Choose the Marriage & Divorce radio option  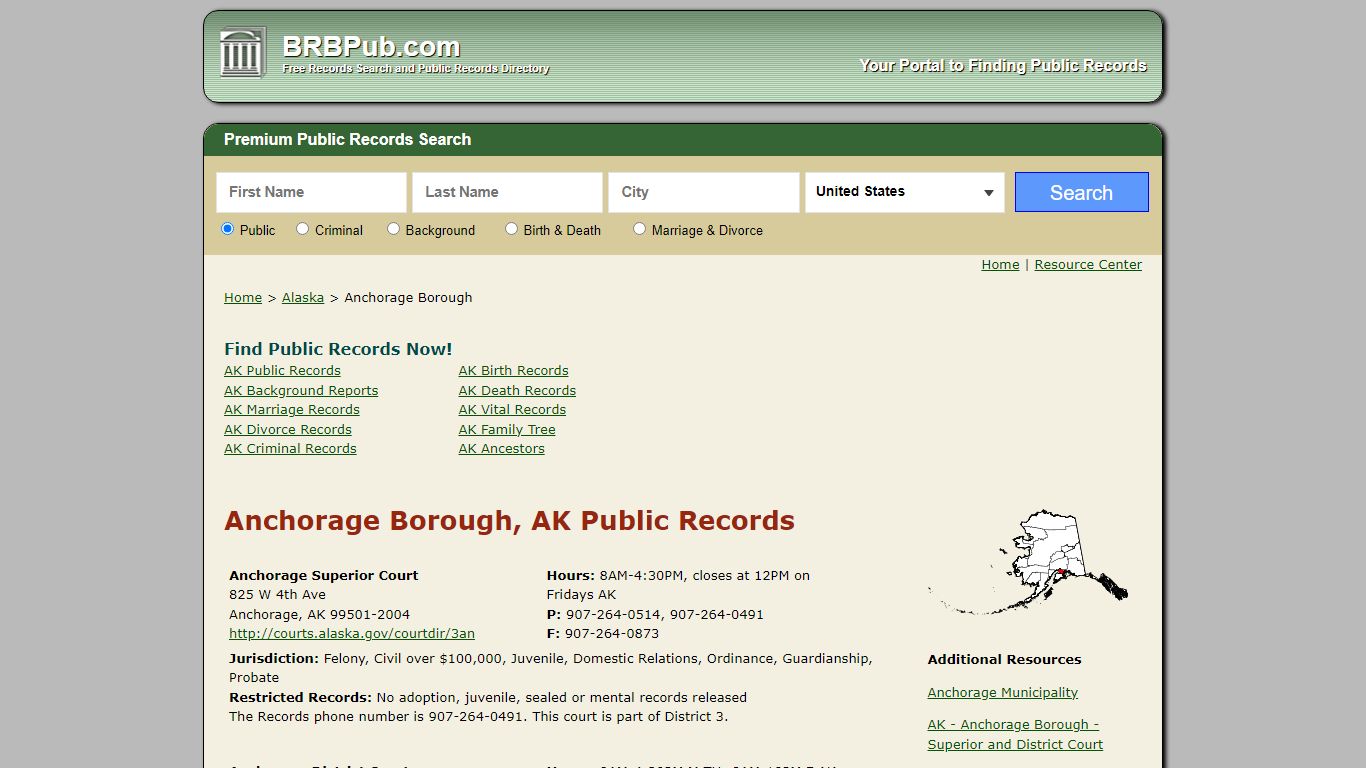(x=639, y=229)
